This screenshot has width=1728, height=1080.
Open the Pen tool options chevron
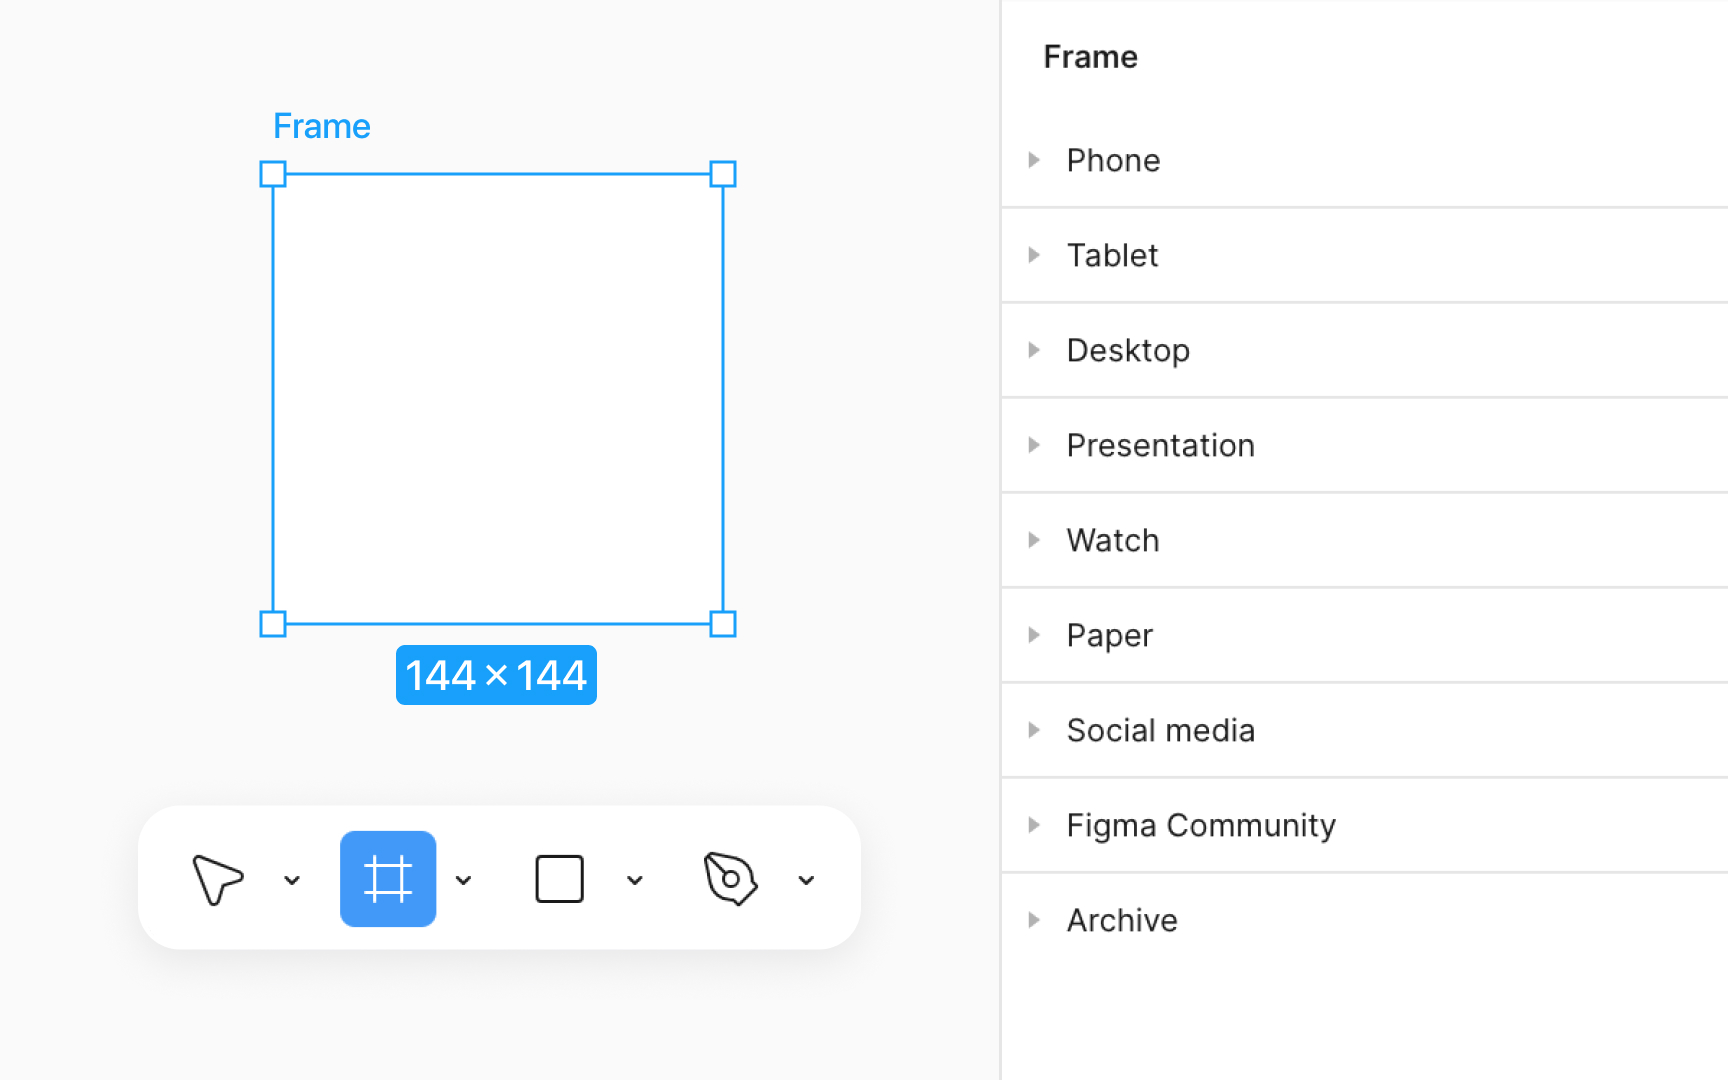point(806,880)
